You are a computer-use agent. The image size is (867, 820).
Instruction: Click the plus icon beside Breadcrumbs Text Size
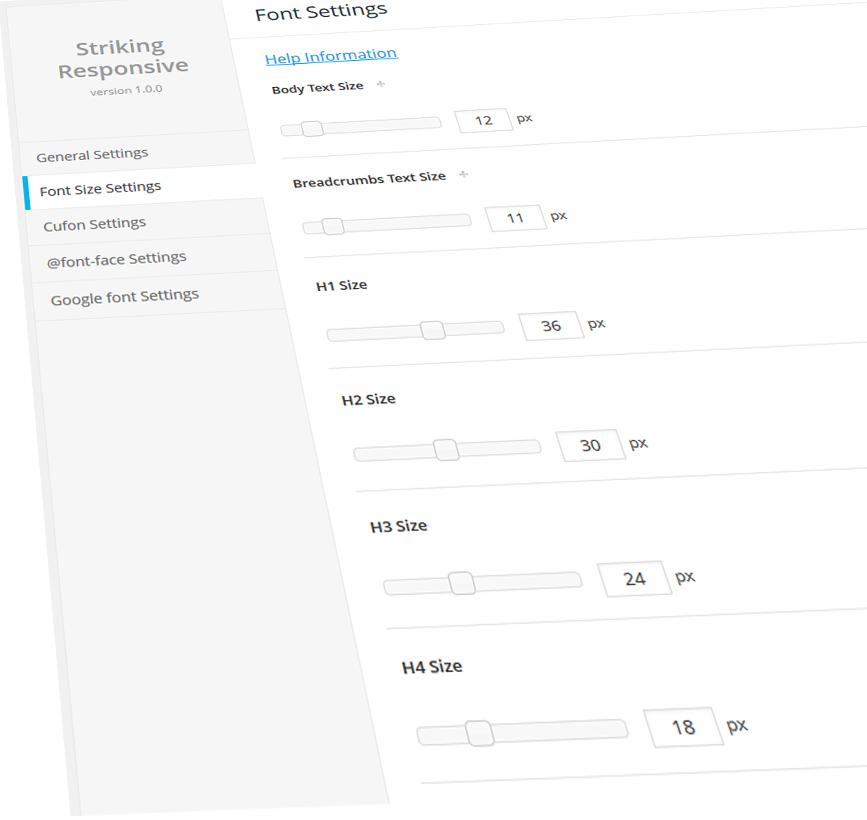point(463,175)
